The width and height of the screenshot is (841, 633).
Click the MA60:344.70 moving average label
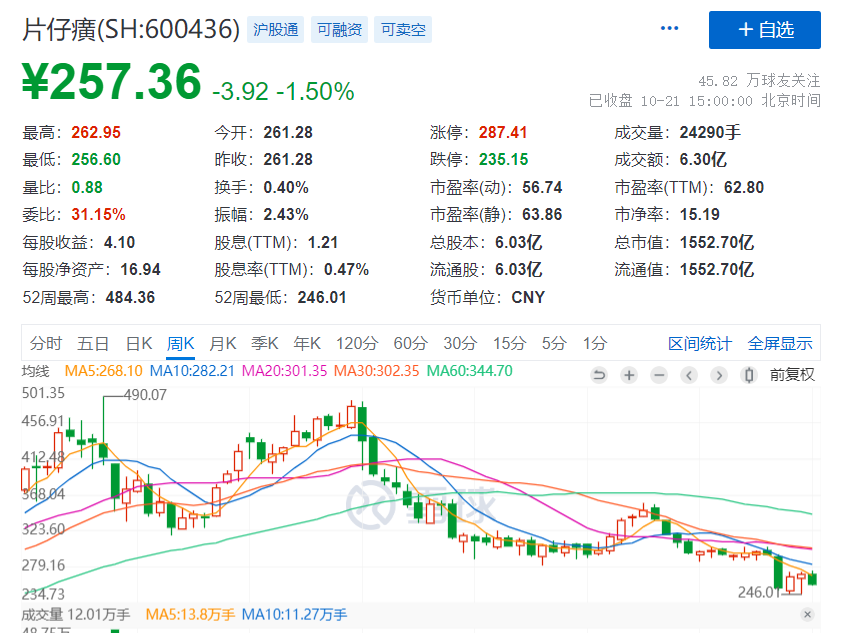[469, 371]
